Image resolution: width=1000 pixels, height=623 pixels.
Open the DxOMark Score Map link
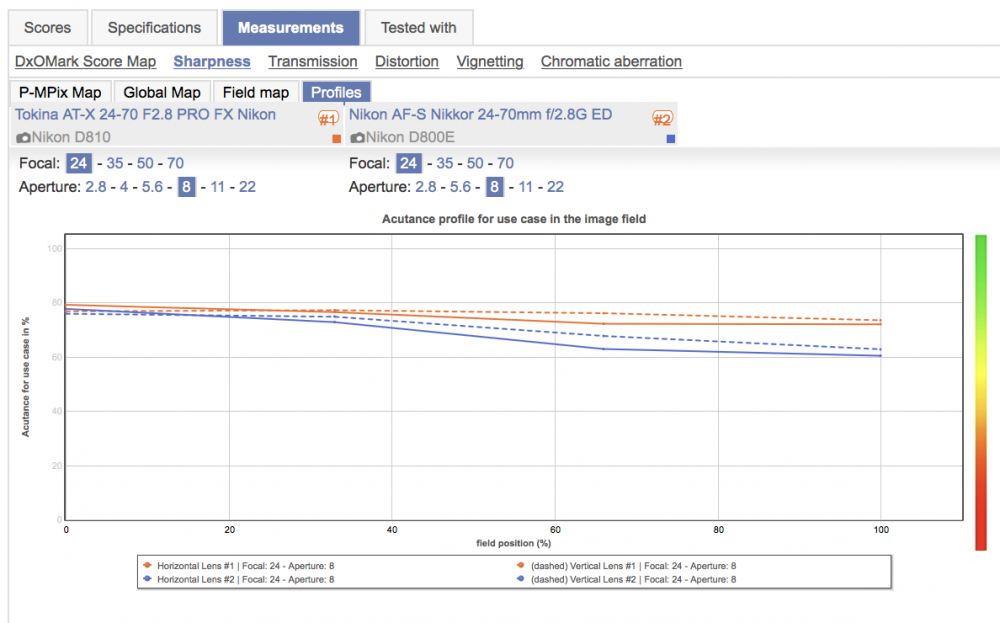click(x=85, y=62)
